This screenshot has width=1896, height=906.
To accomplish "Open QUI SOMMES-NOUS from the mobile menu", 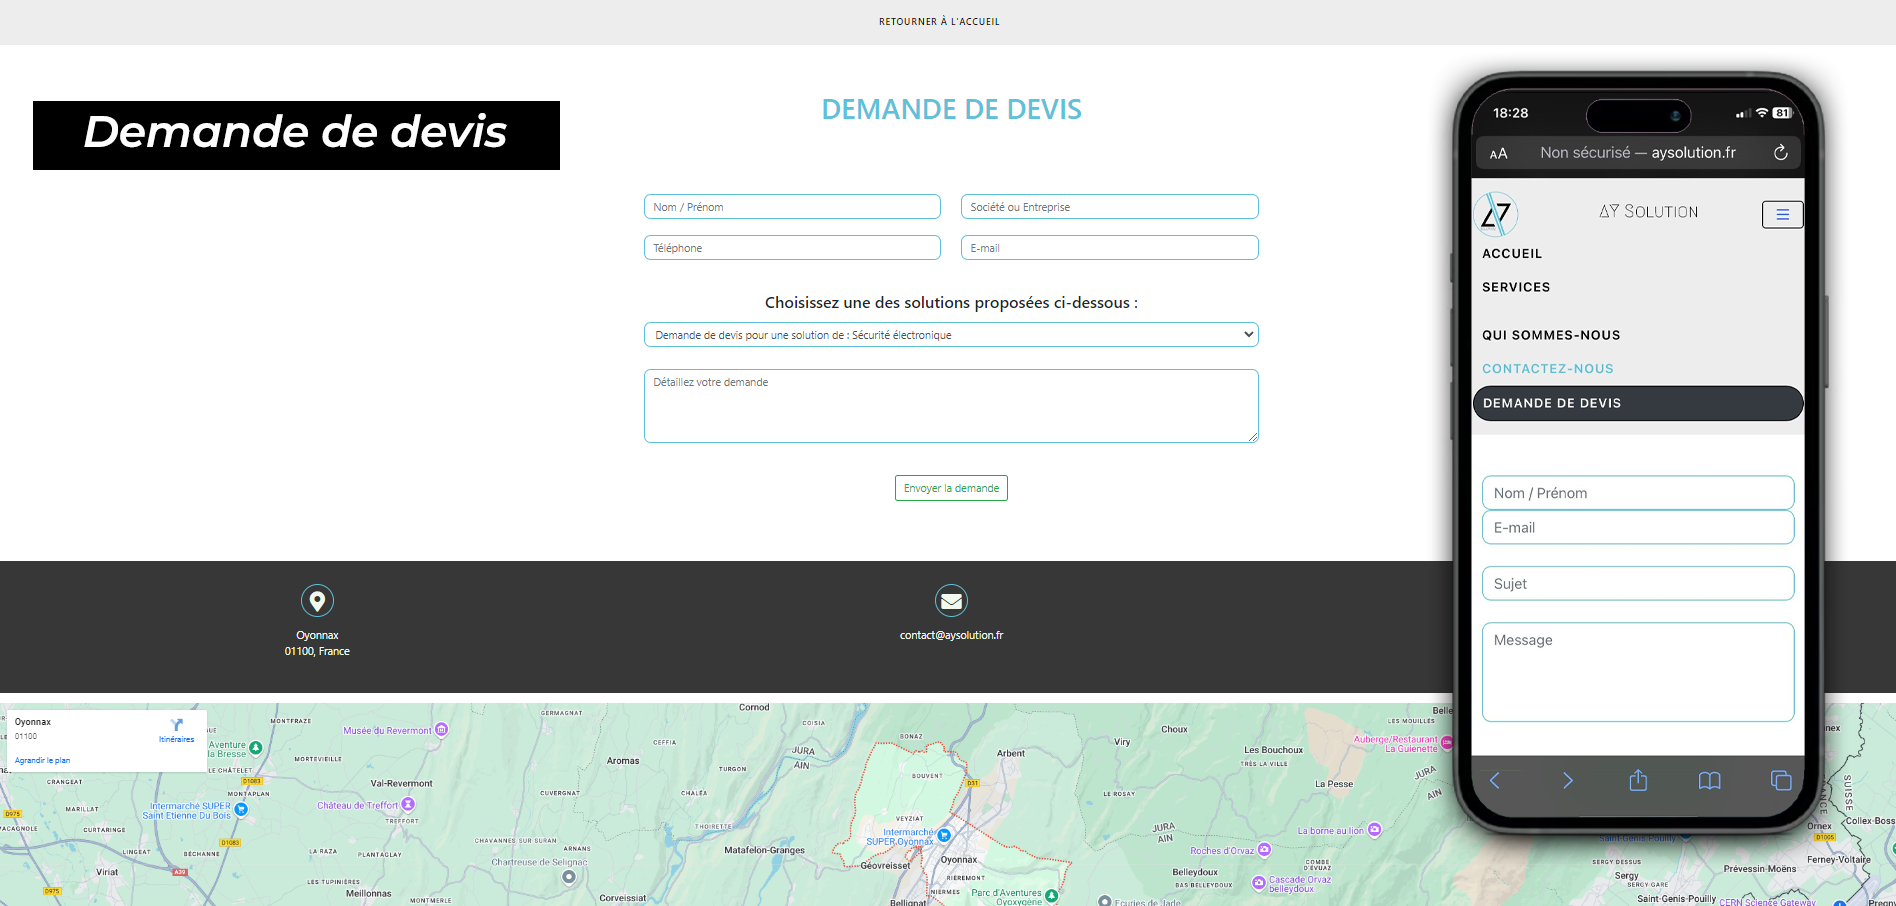I will [1551, 335].
